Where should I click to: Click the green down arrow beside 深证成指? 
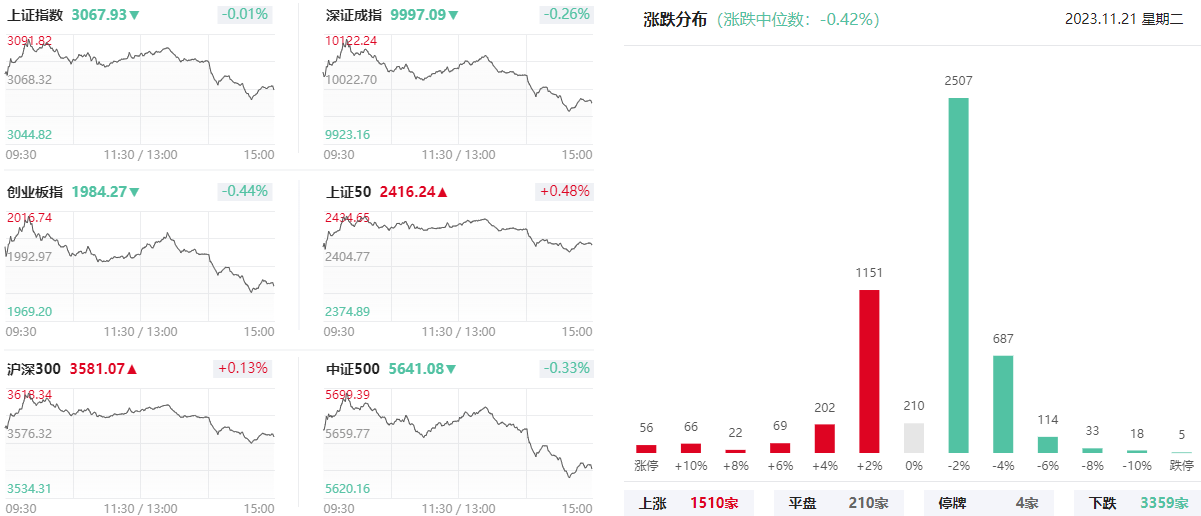453,15
